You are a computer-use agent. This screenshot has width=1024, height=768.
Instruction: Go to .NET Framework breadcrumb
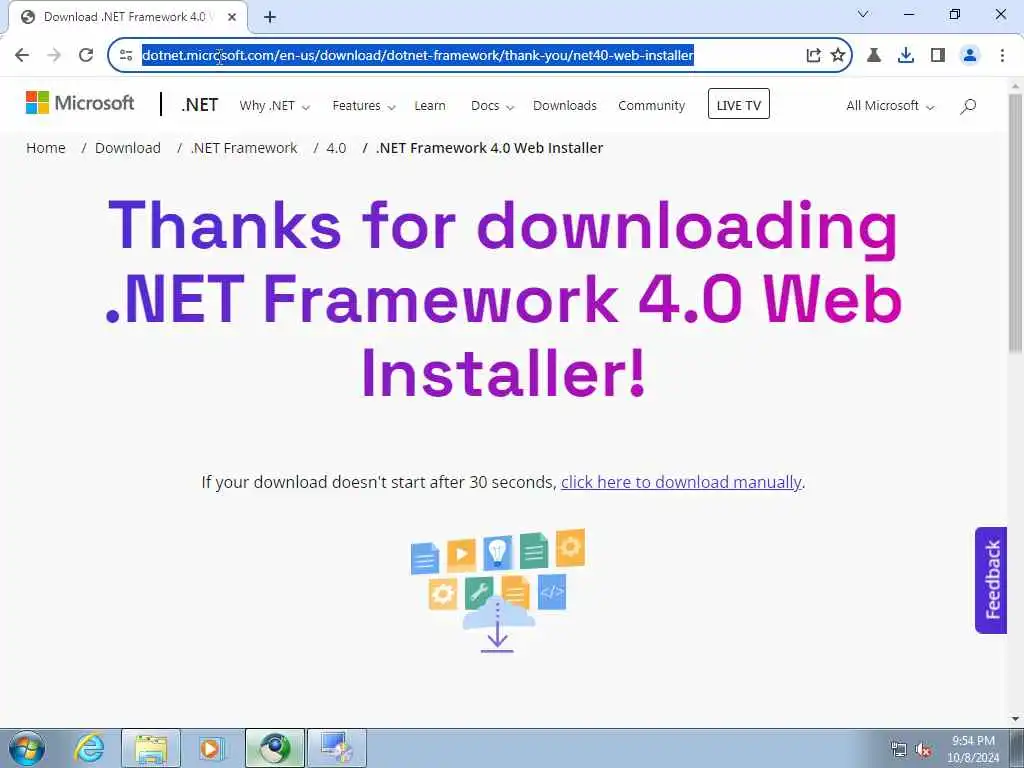click(244, 148)
